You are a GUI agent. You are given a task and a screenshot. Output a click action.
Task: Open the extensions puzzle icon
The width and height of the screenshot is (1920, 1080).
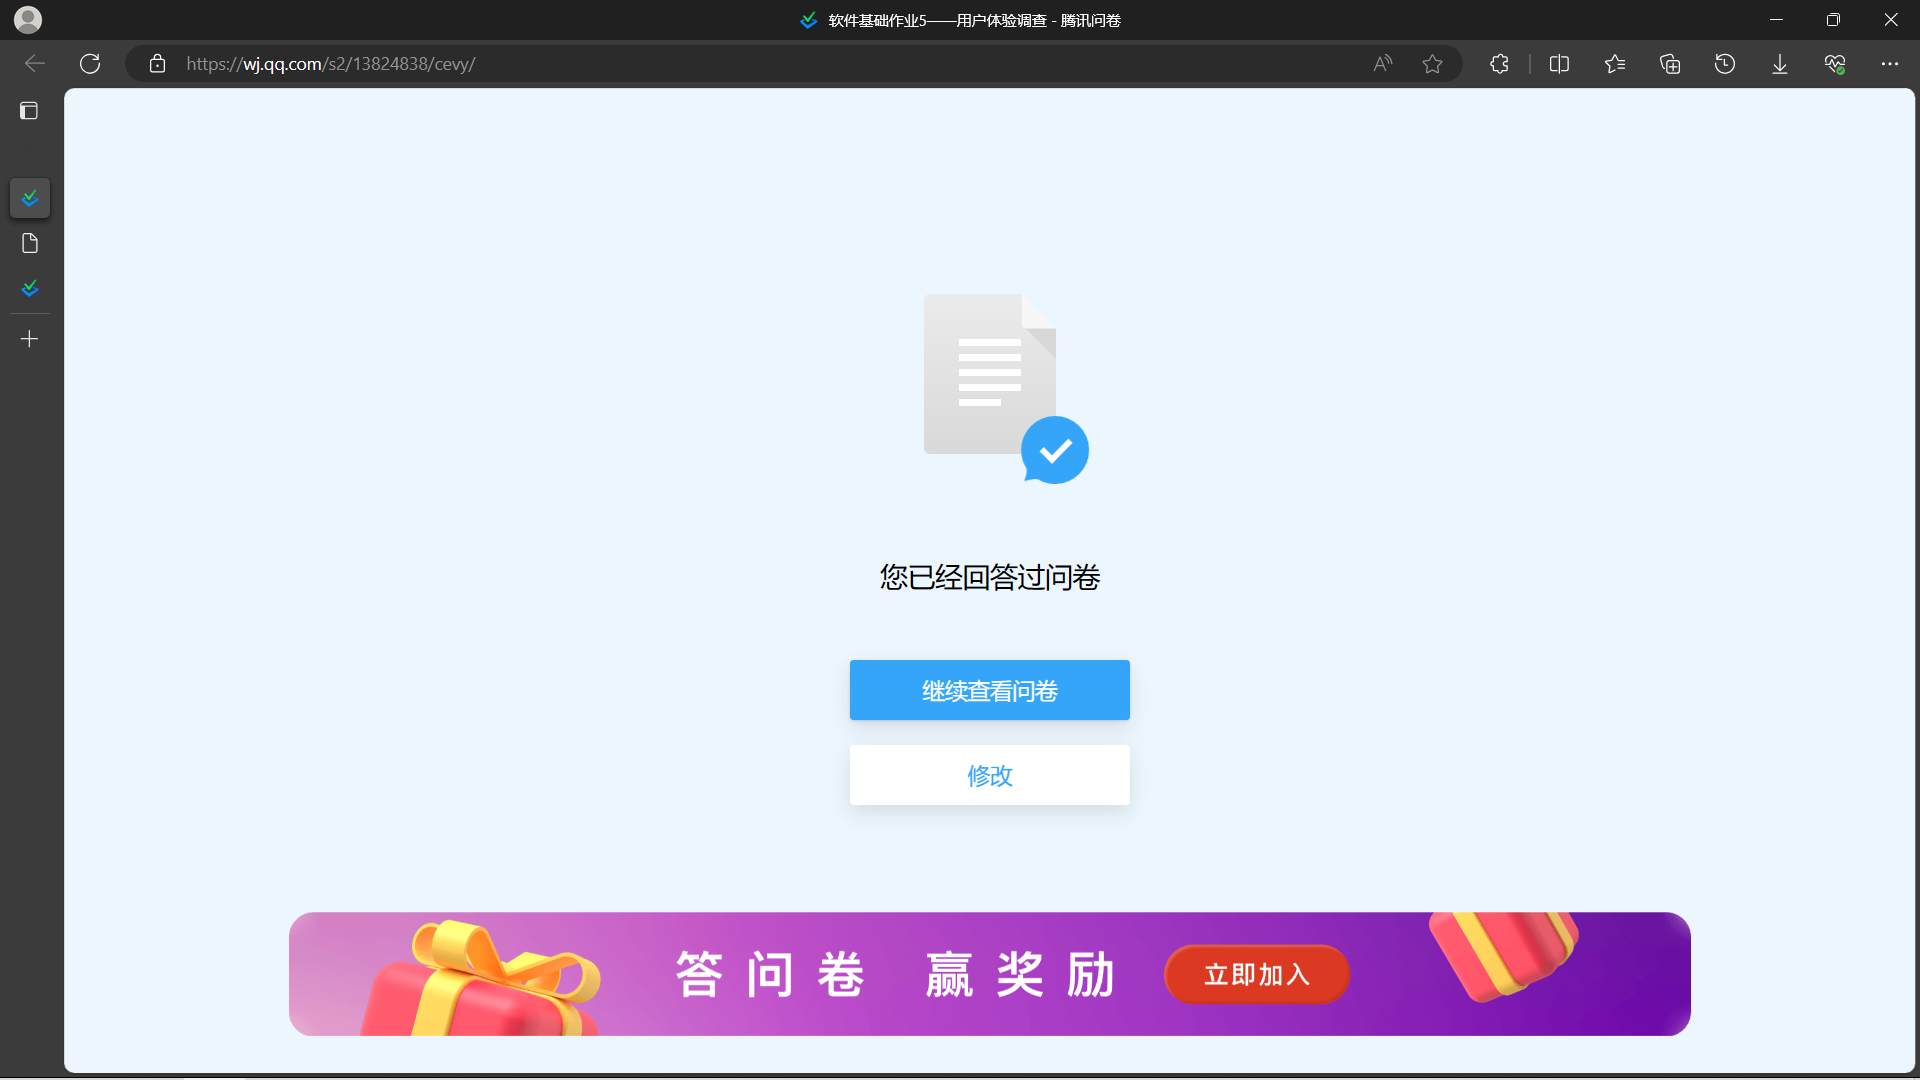1499,64
